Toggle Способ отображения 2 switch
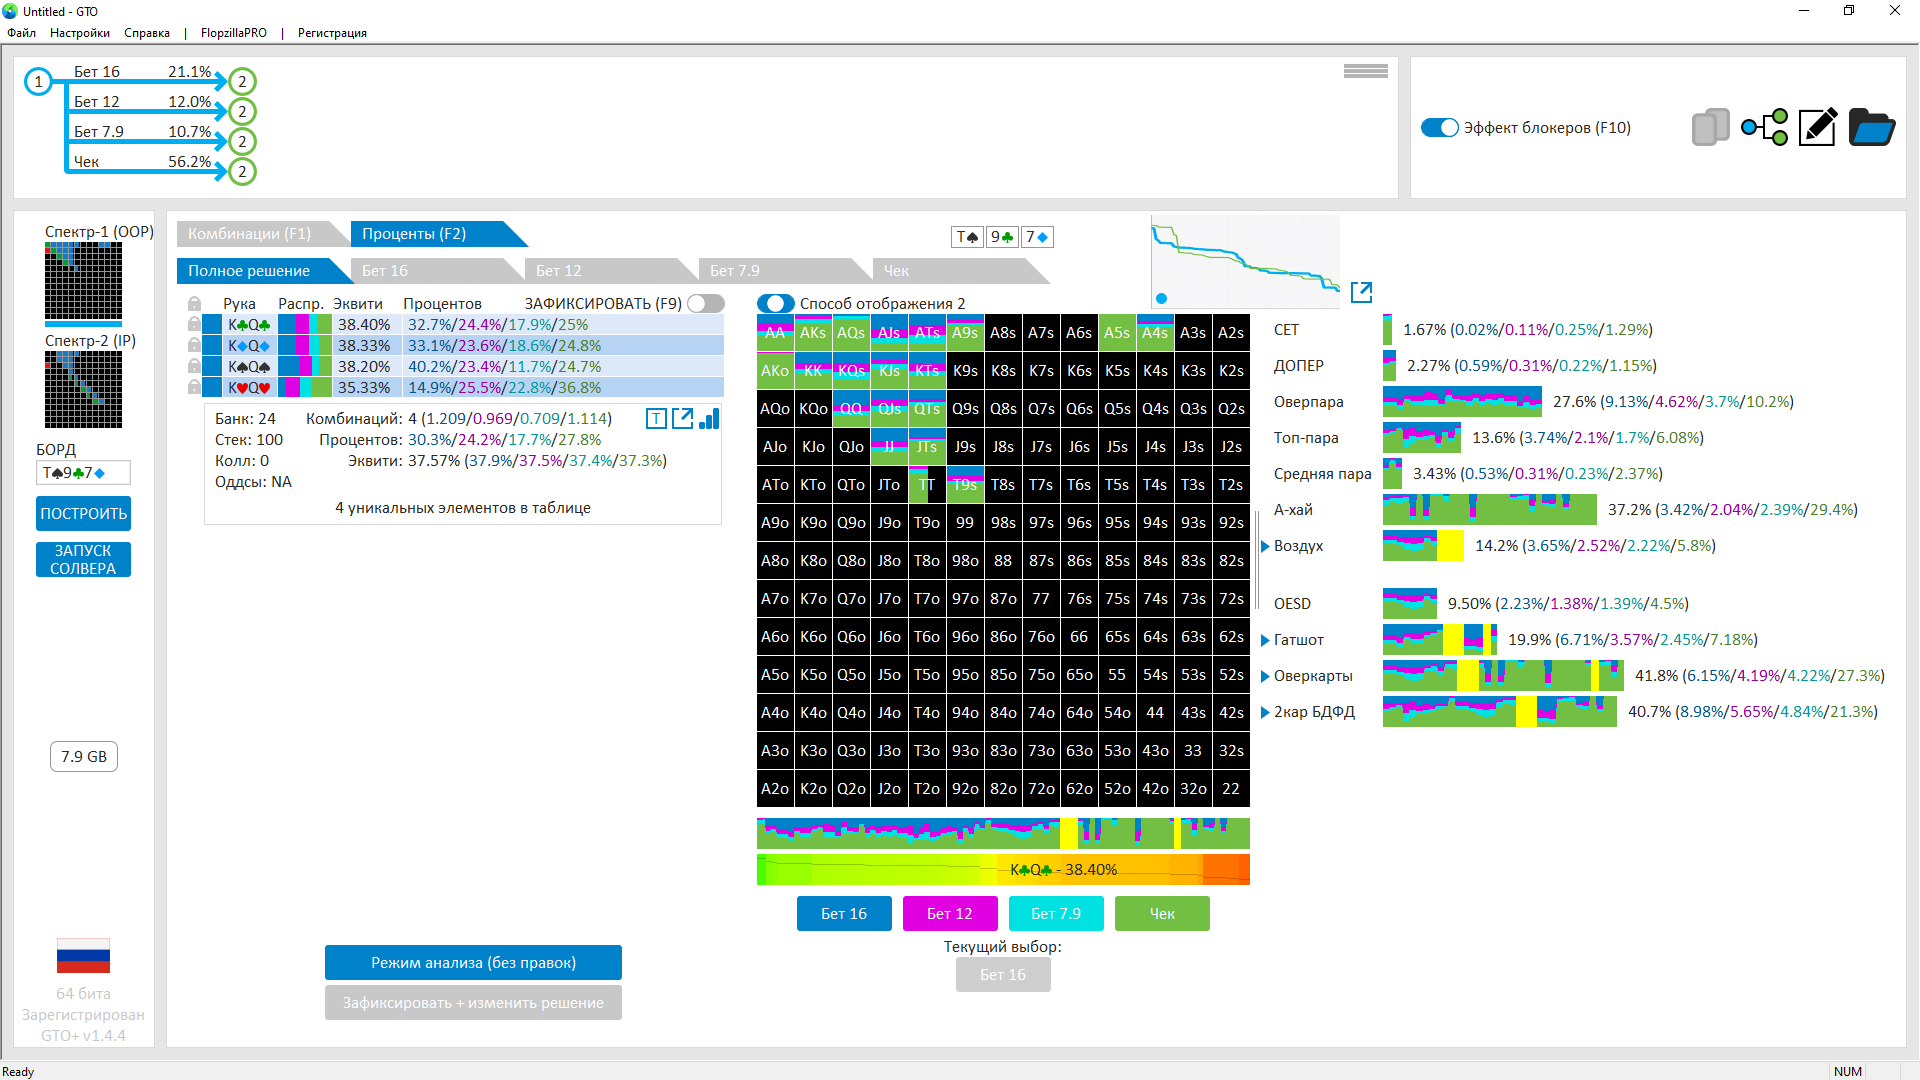 (775, 303)
